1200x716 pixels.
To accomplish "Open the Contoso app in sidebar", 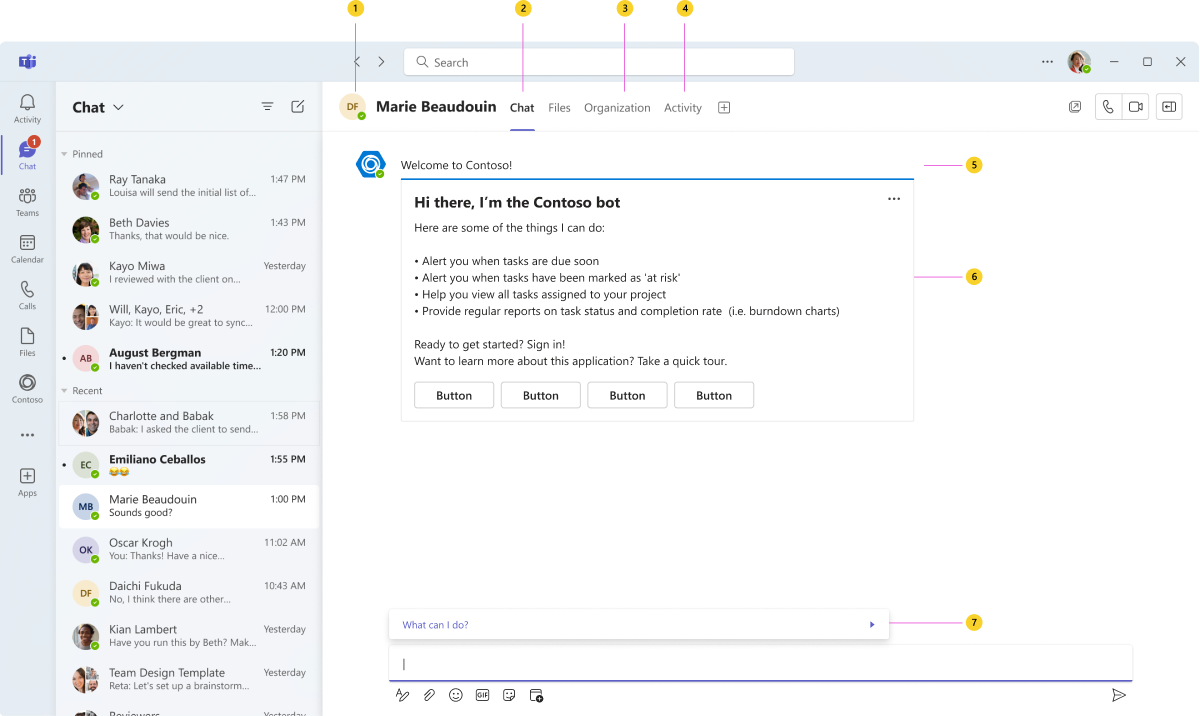I will 27,388.
